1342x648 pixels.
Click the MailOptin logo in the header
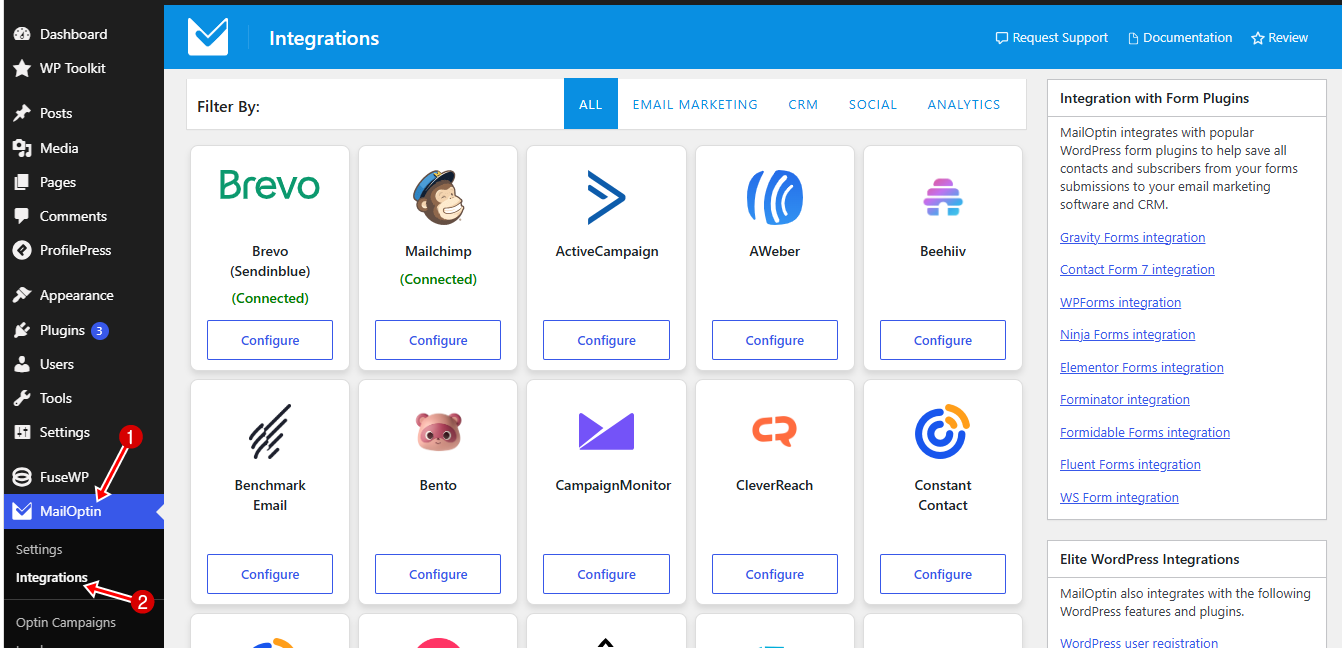point(208,37)
